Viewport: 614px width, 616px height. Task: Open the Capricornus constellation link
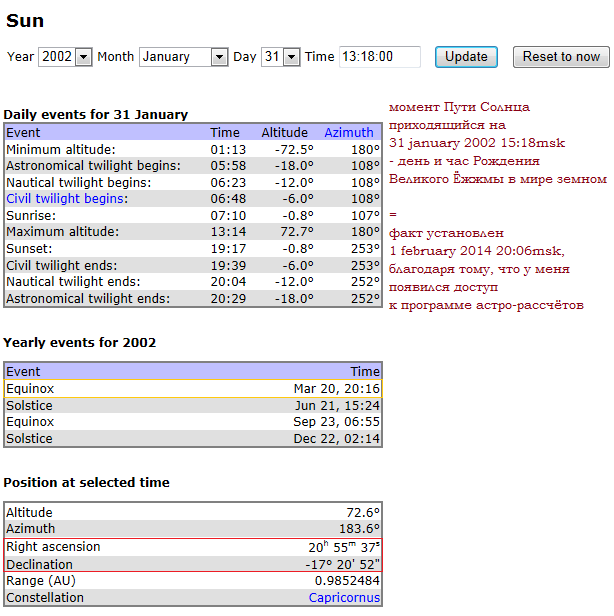coord(344,598)
